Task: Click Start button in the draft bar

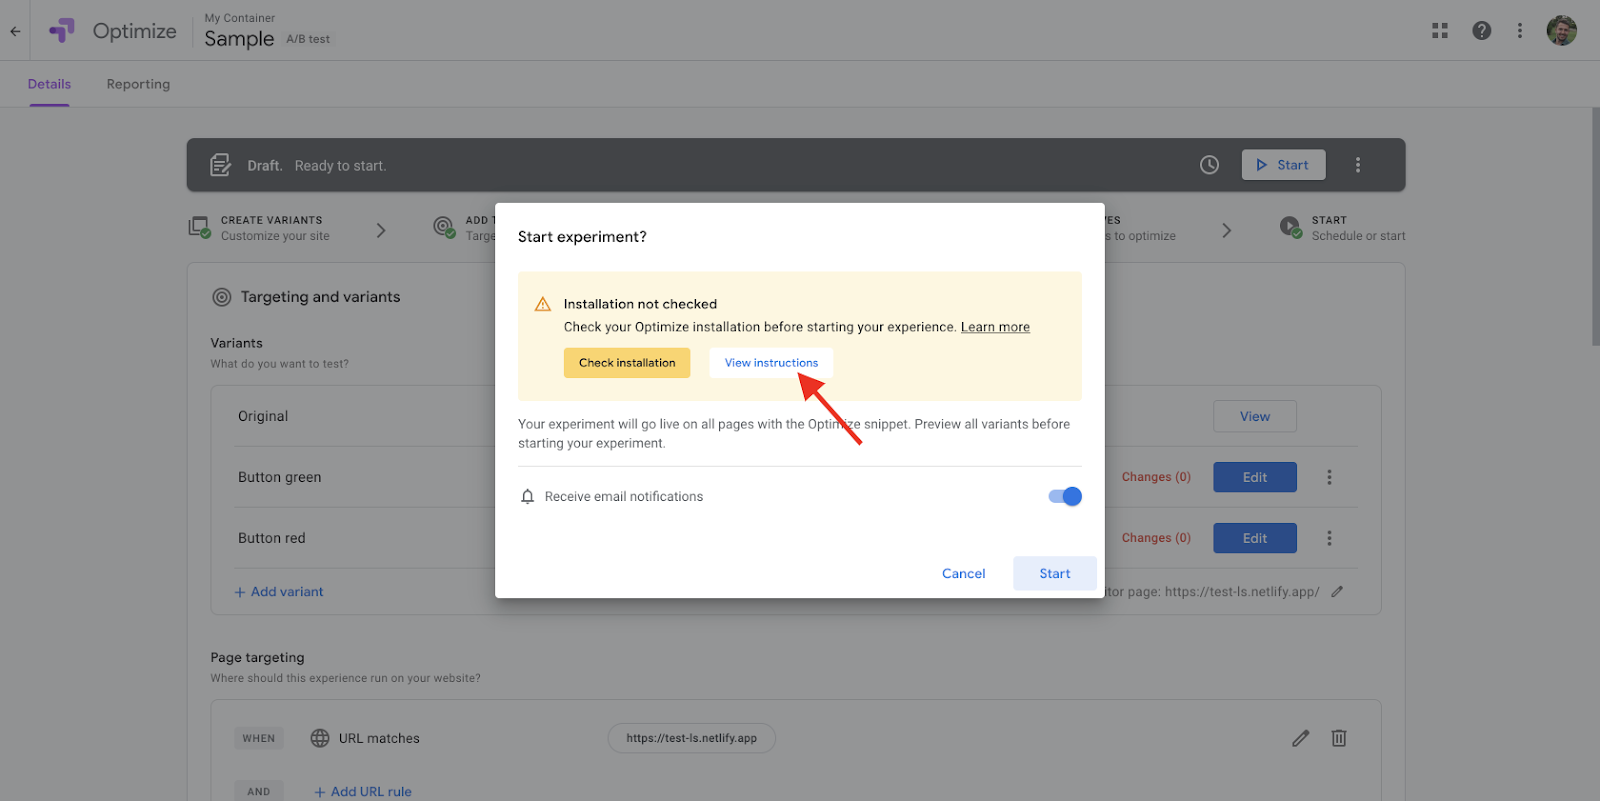Action: pos(1284,165)
